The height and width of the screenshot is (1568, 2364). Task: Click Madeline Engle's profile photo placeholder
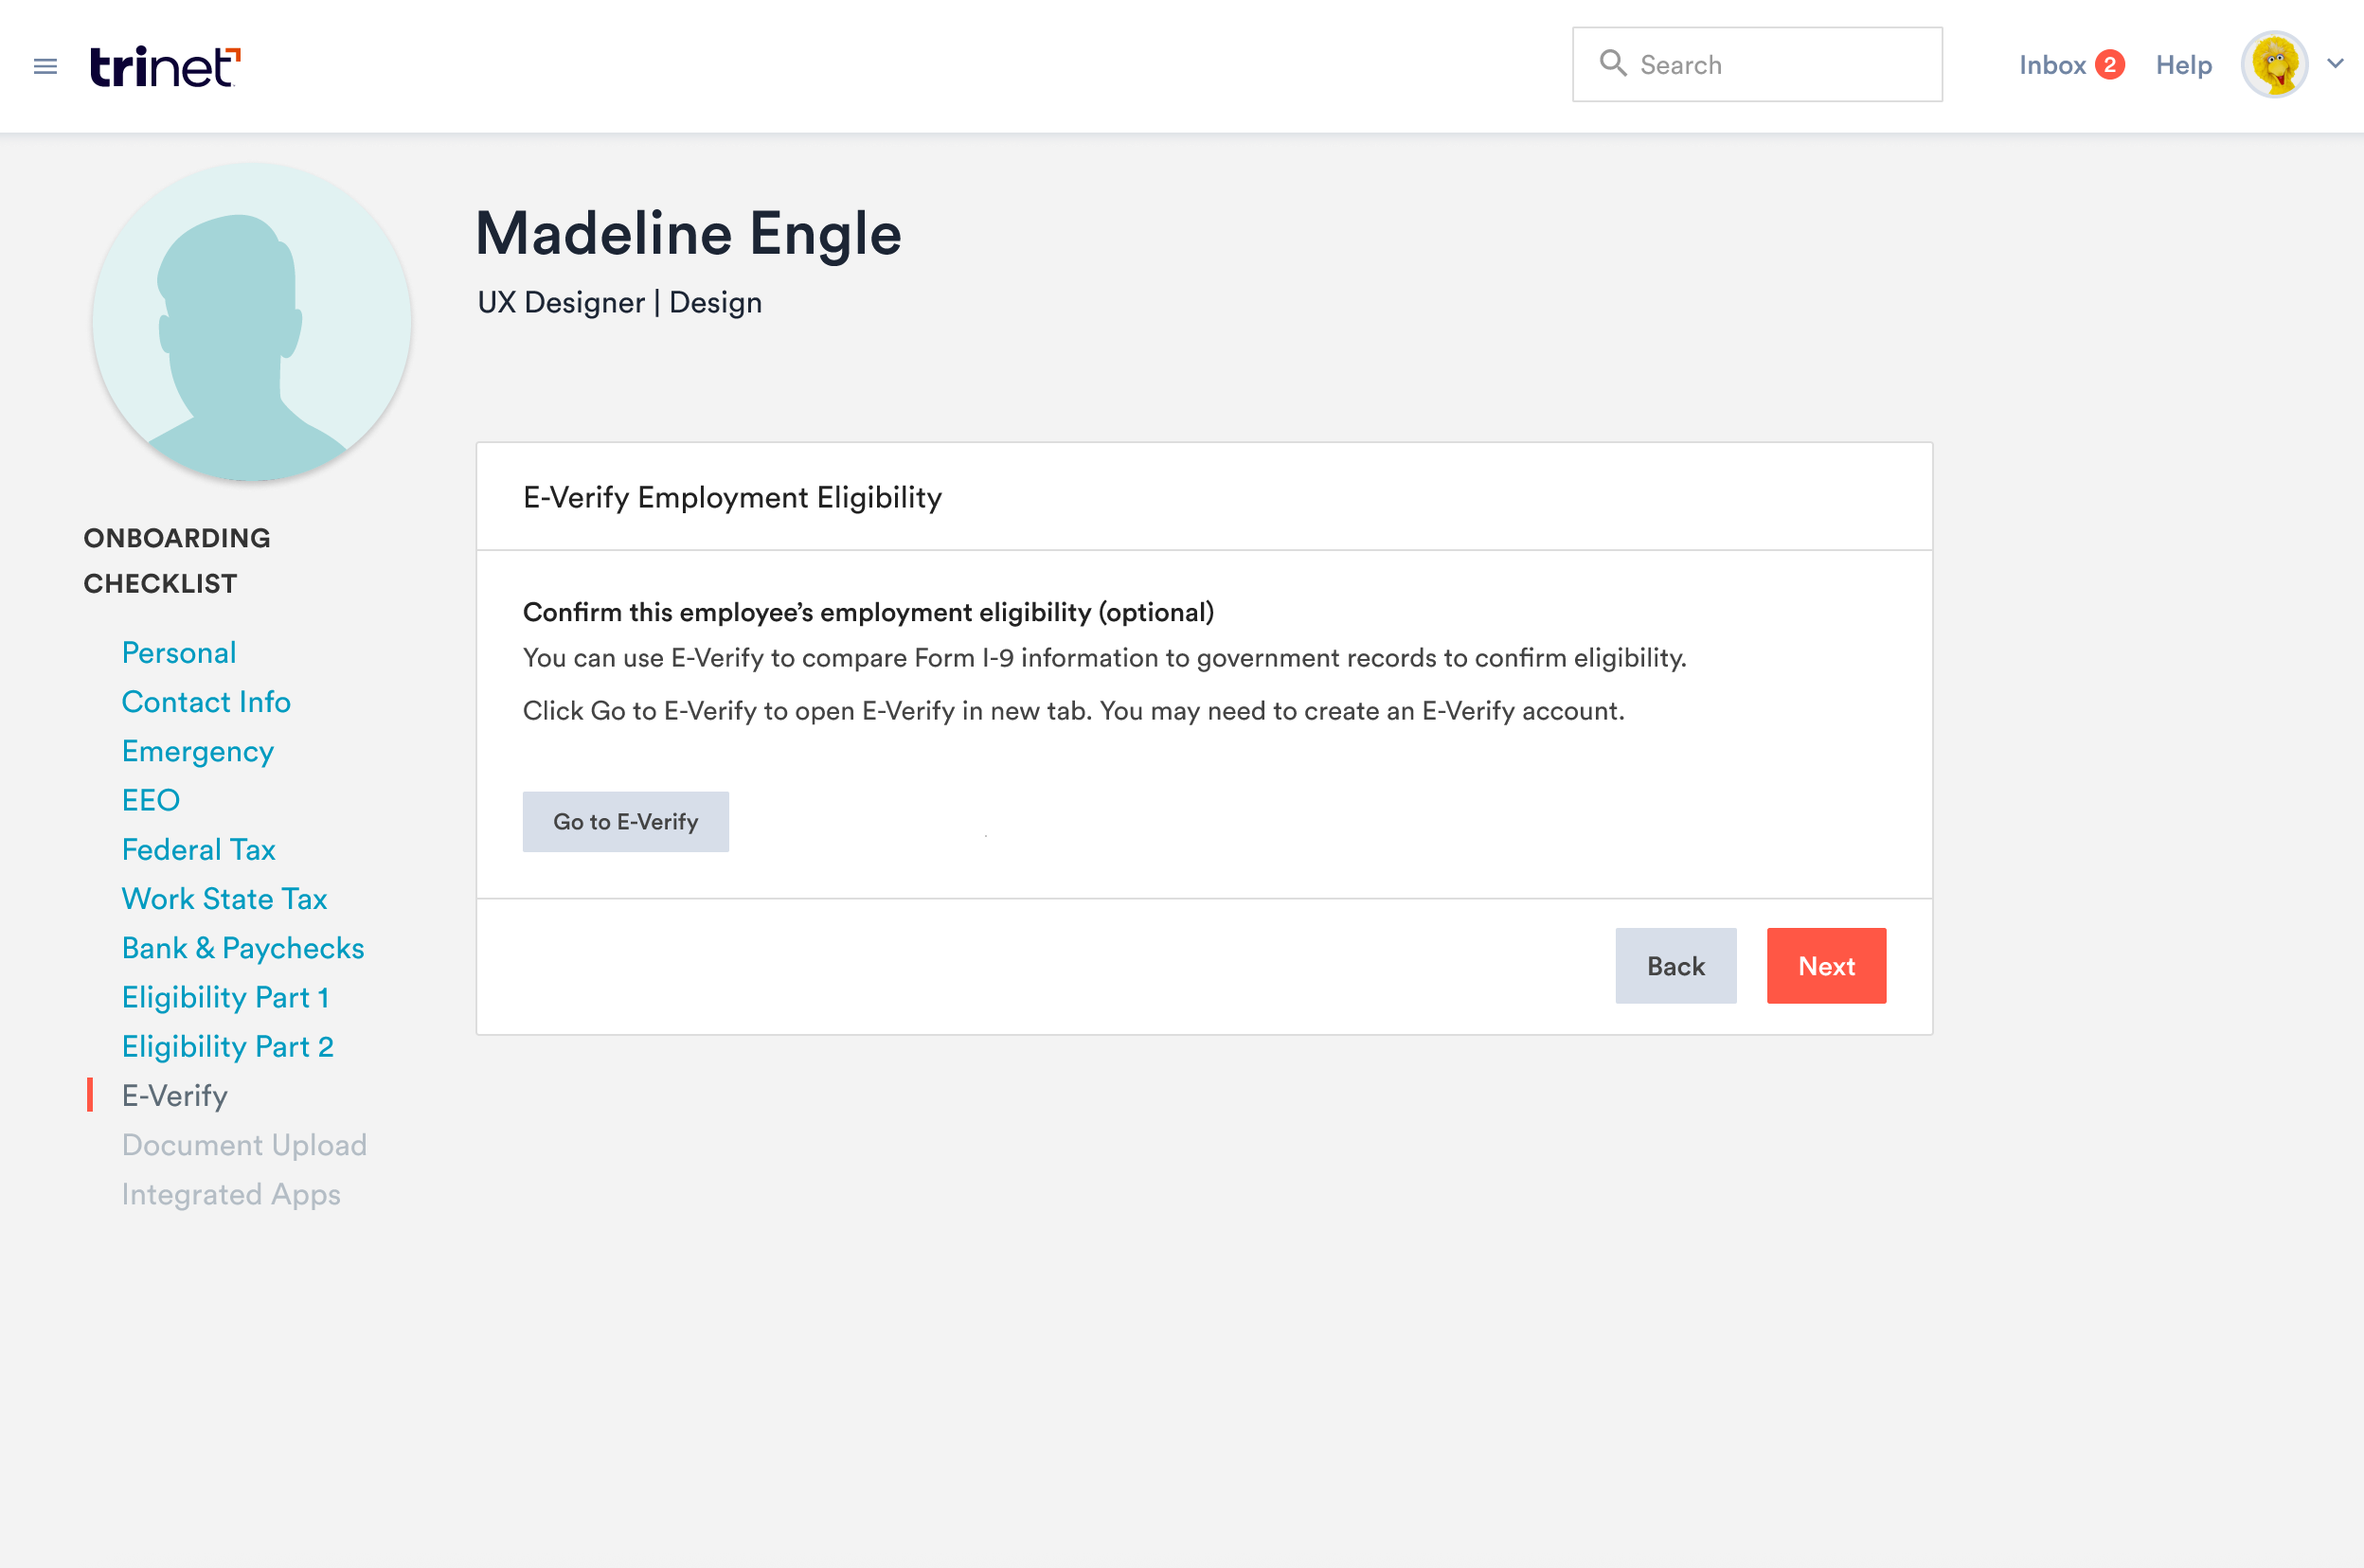point(252,322)
